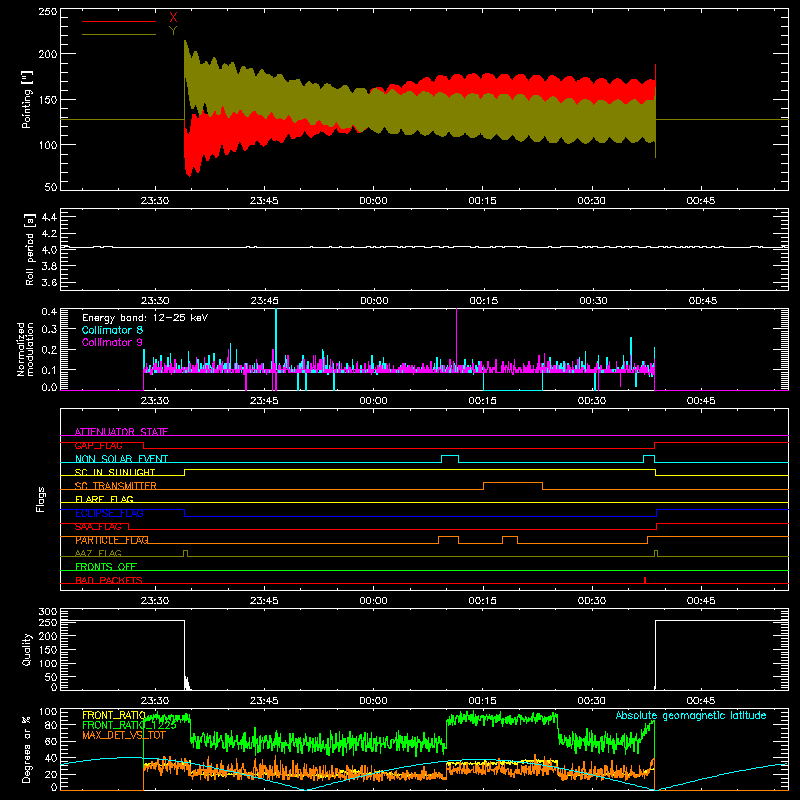
Task: Click the FLARE_FLAG label
Action: pos(104,499)
